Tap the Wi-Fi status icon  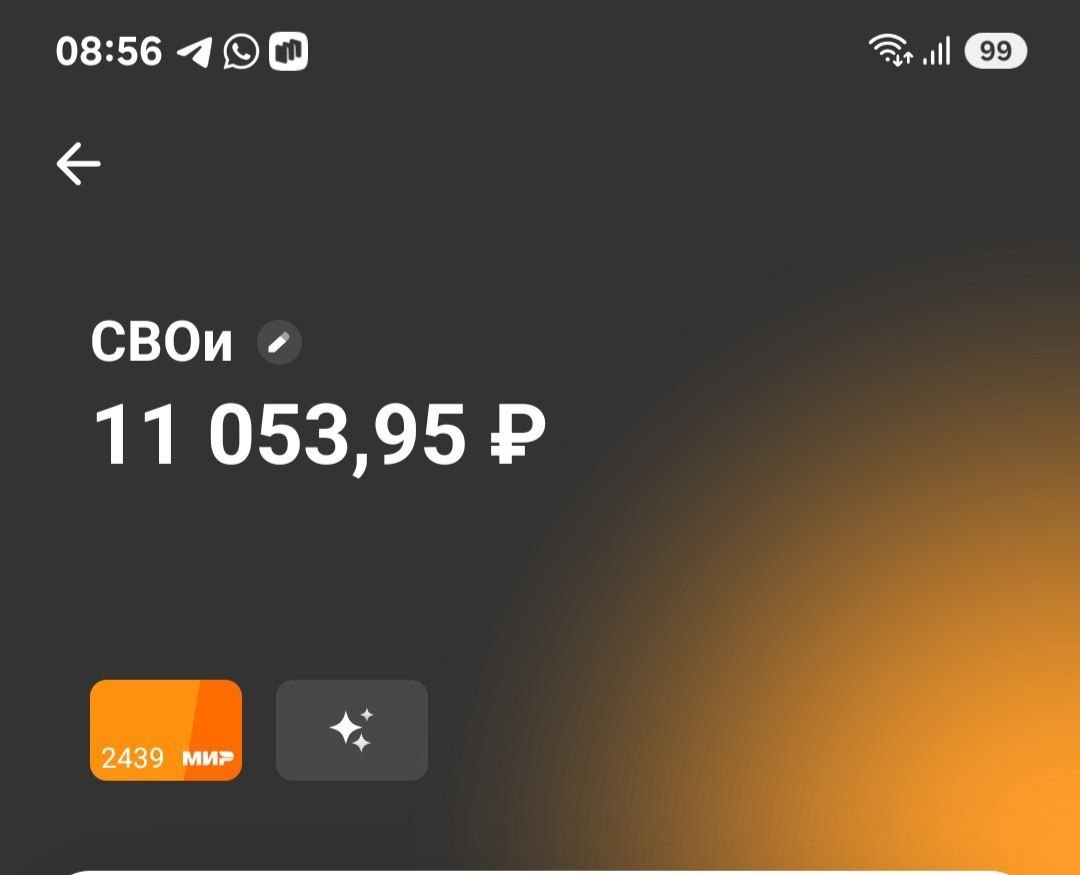coord(886,48)
